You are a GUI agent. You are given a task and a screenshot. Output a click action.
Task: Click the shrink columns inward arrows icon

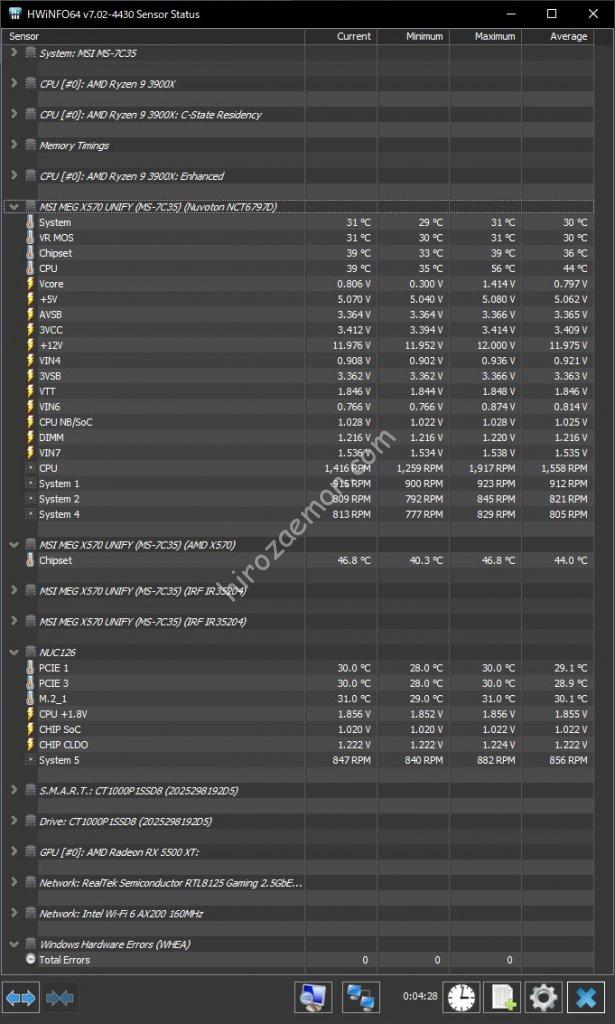pos(59,998)
